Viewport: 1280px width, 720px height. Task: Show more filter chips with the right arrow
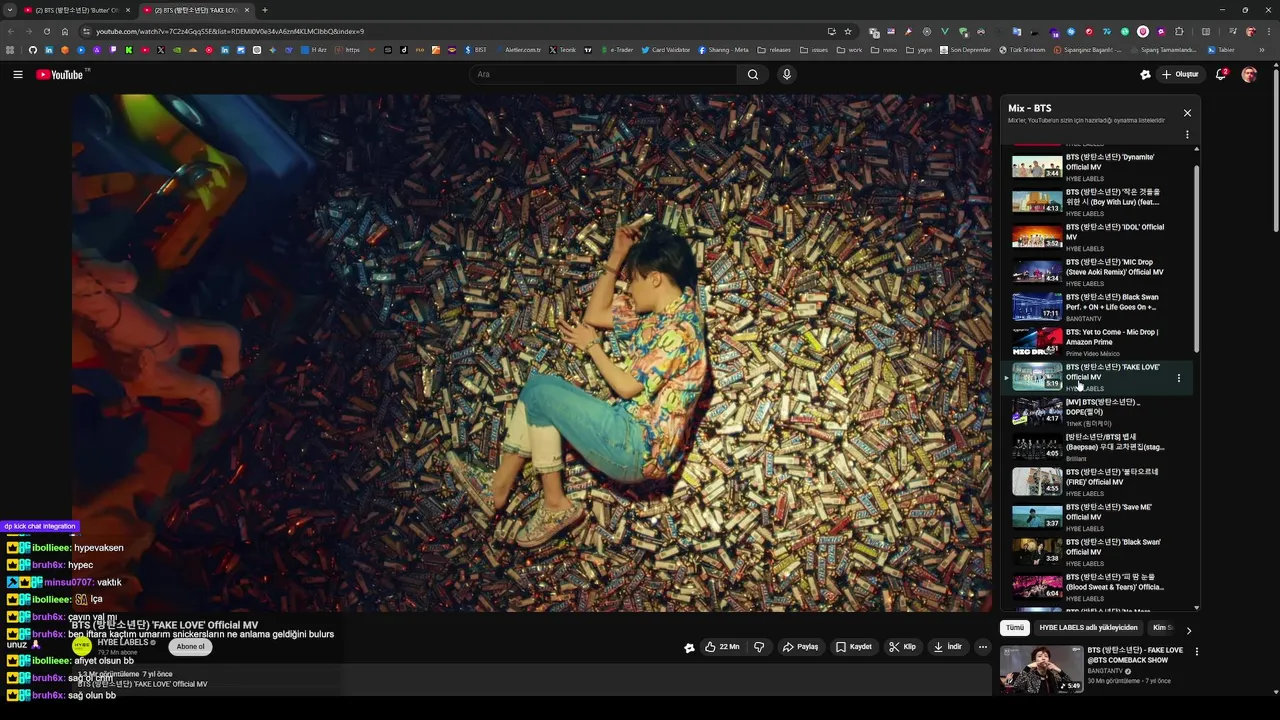coord(1188,630)
